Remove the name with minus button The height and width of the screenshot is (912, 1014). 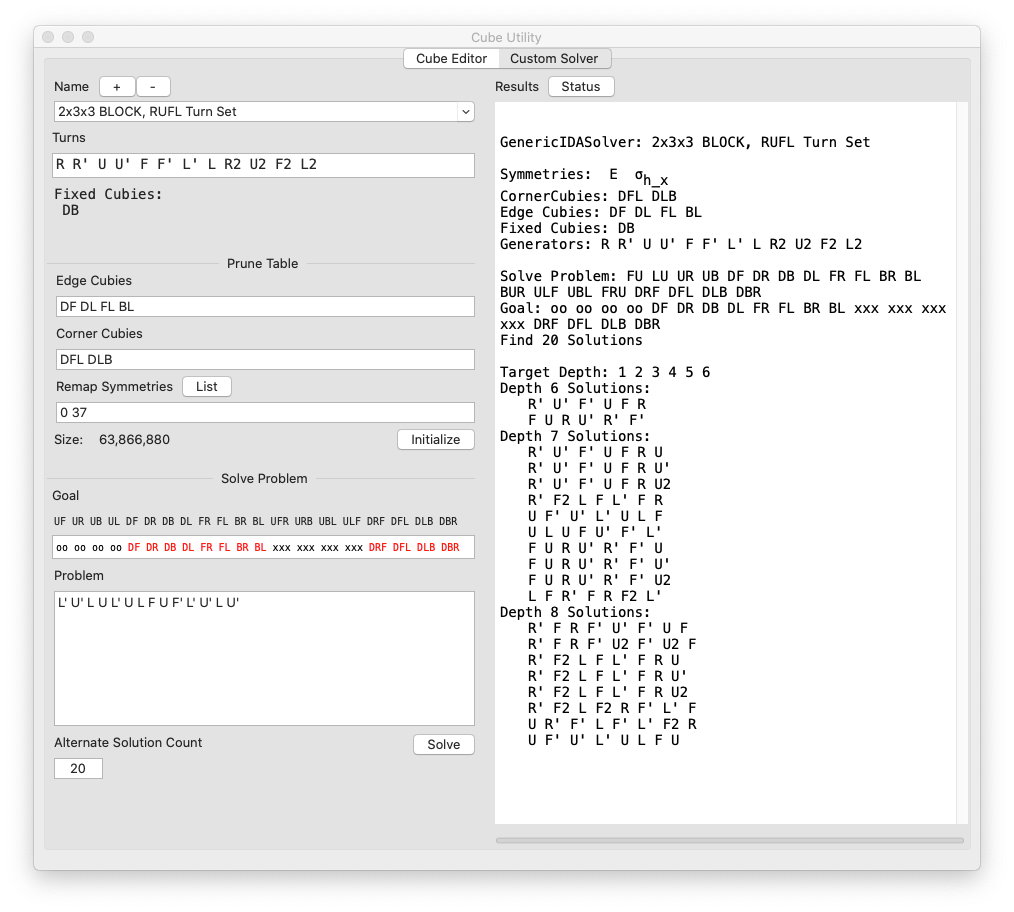pyautogui.click(x=153, y=87)
